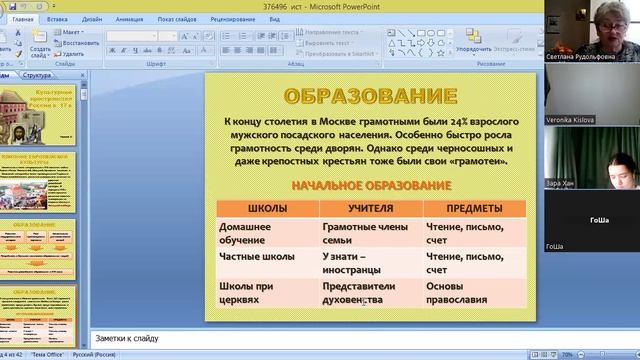
Task: Decrease the list indent level
Action: click(x=261, y=37)
